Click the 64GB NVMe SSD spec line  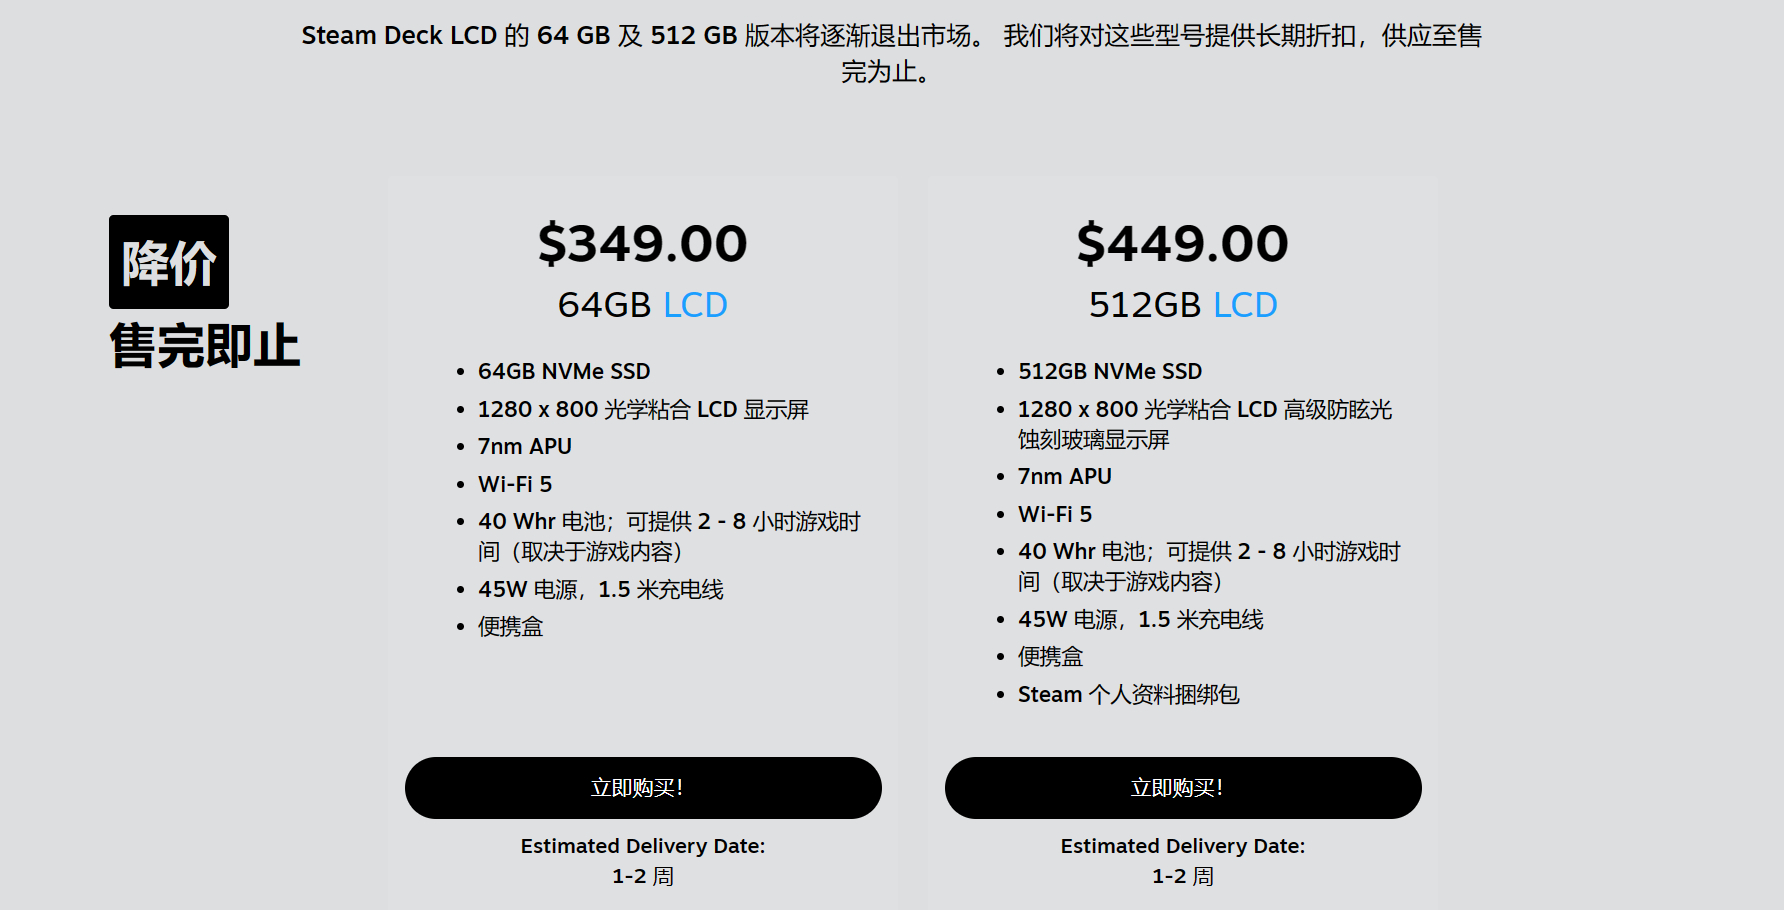point(564,372)
